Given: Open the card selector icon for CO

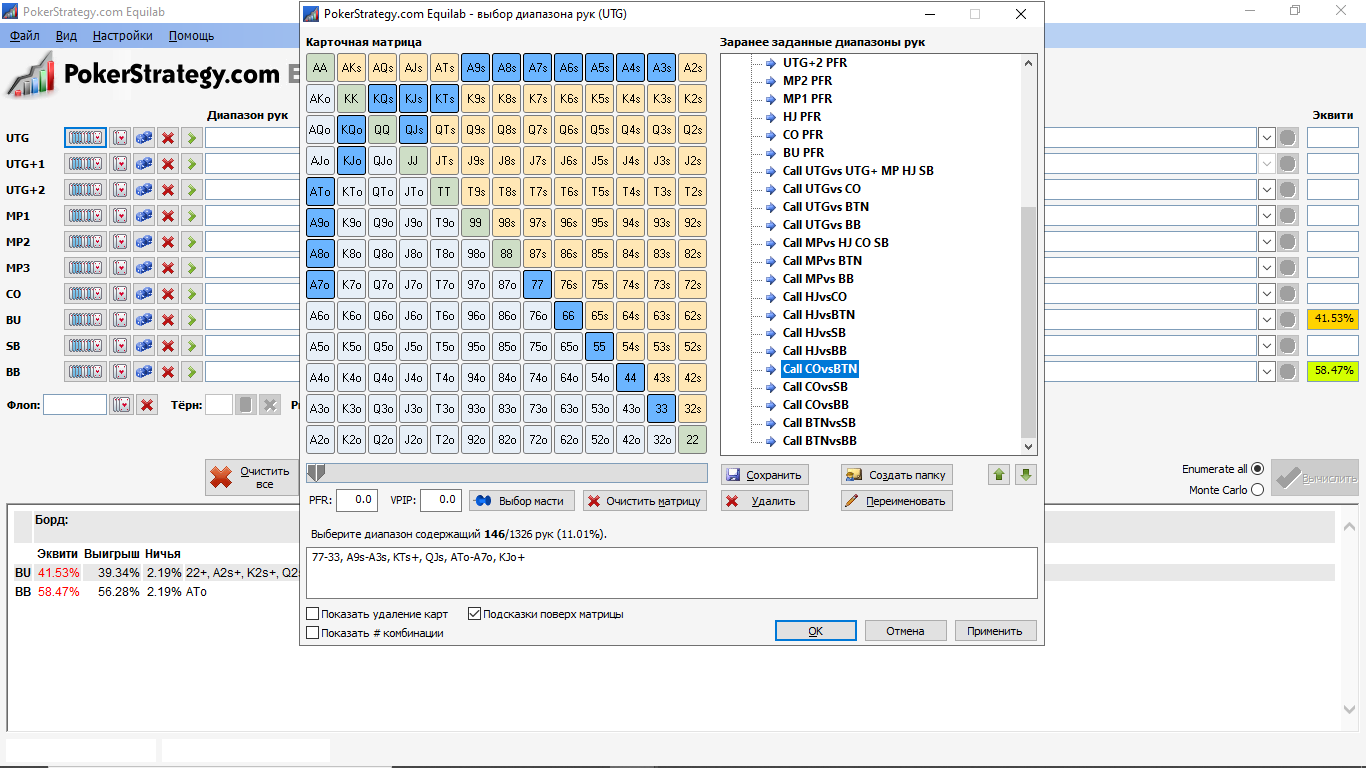Looking at the screenshot, I should pos(121,293).
